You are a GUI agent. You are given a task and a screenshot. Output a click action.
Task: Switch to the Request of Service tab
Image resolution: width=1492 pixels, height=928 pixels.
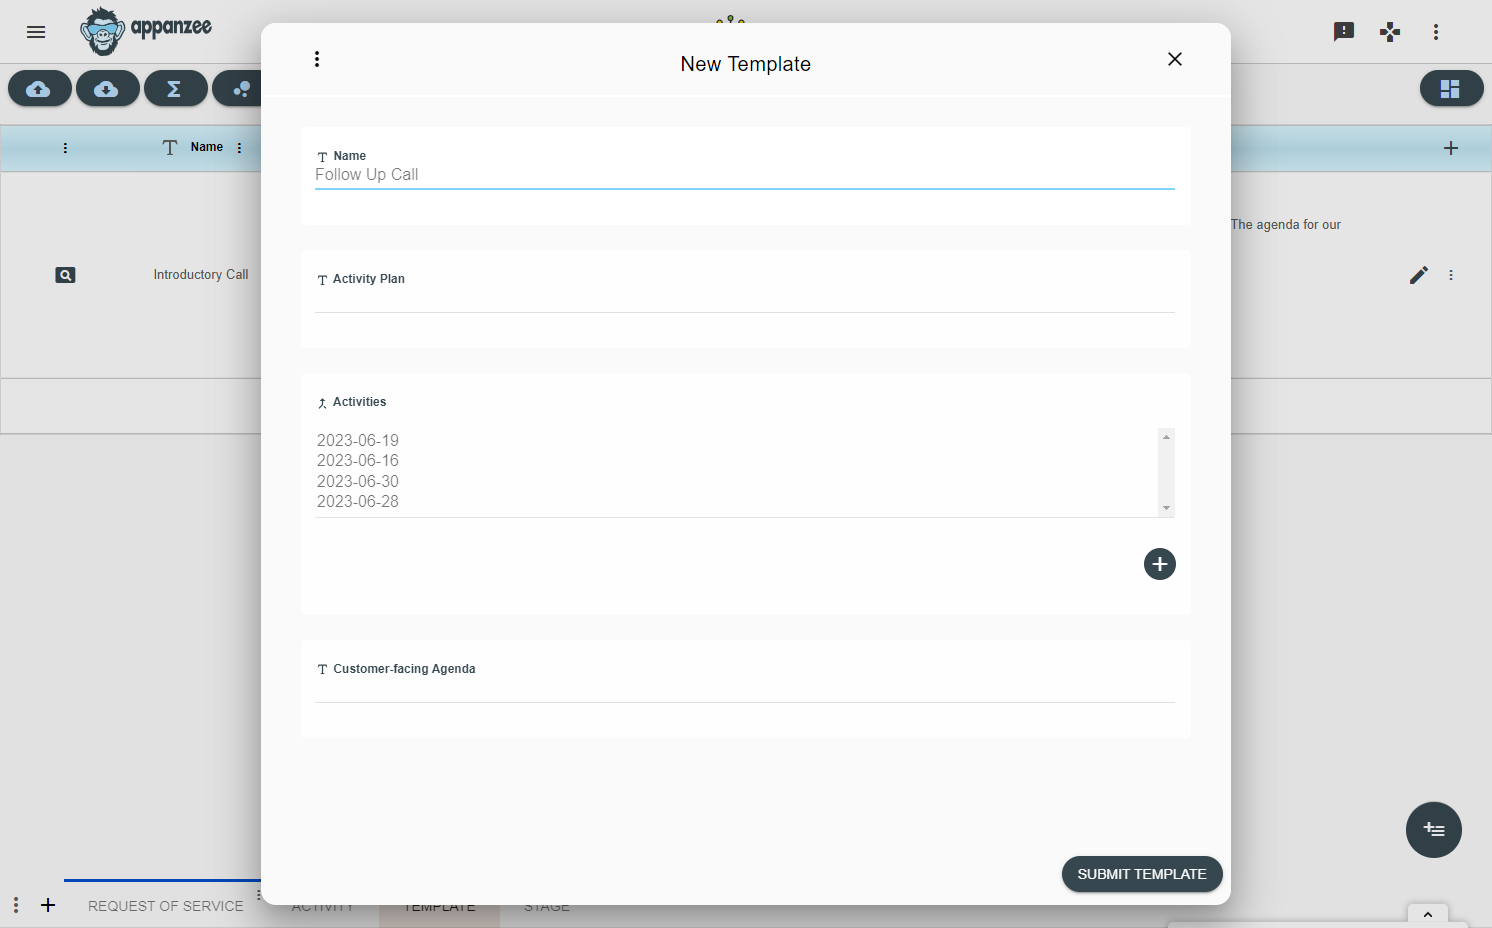(165, 906)
